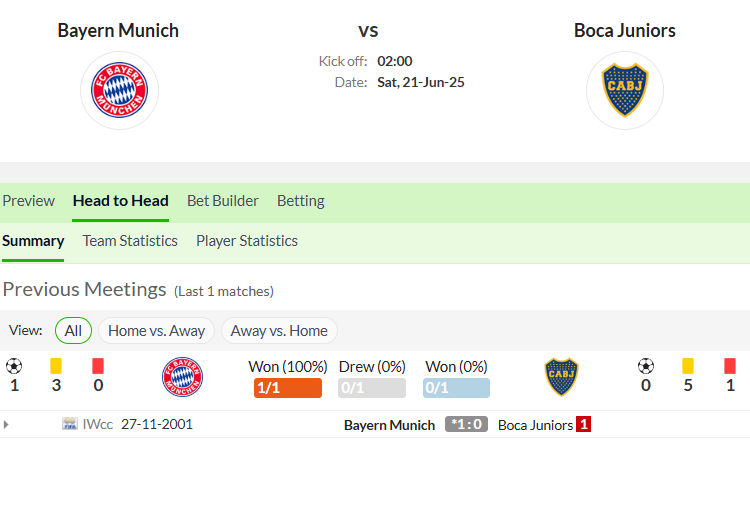
Task: Select the All view filter
Action: (73, 331)
